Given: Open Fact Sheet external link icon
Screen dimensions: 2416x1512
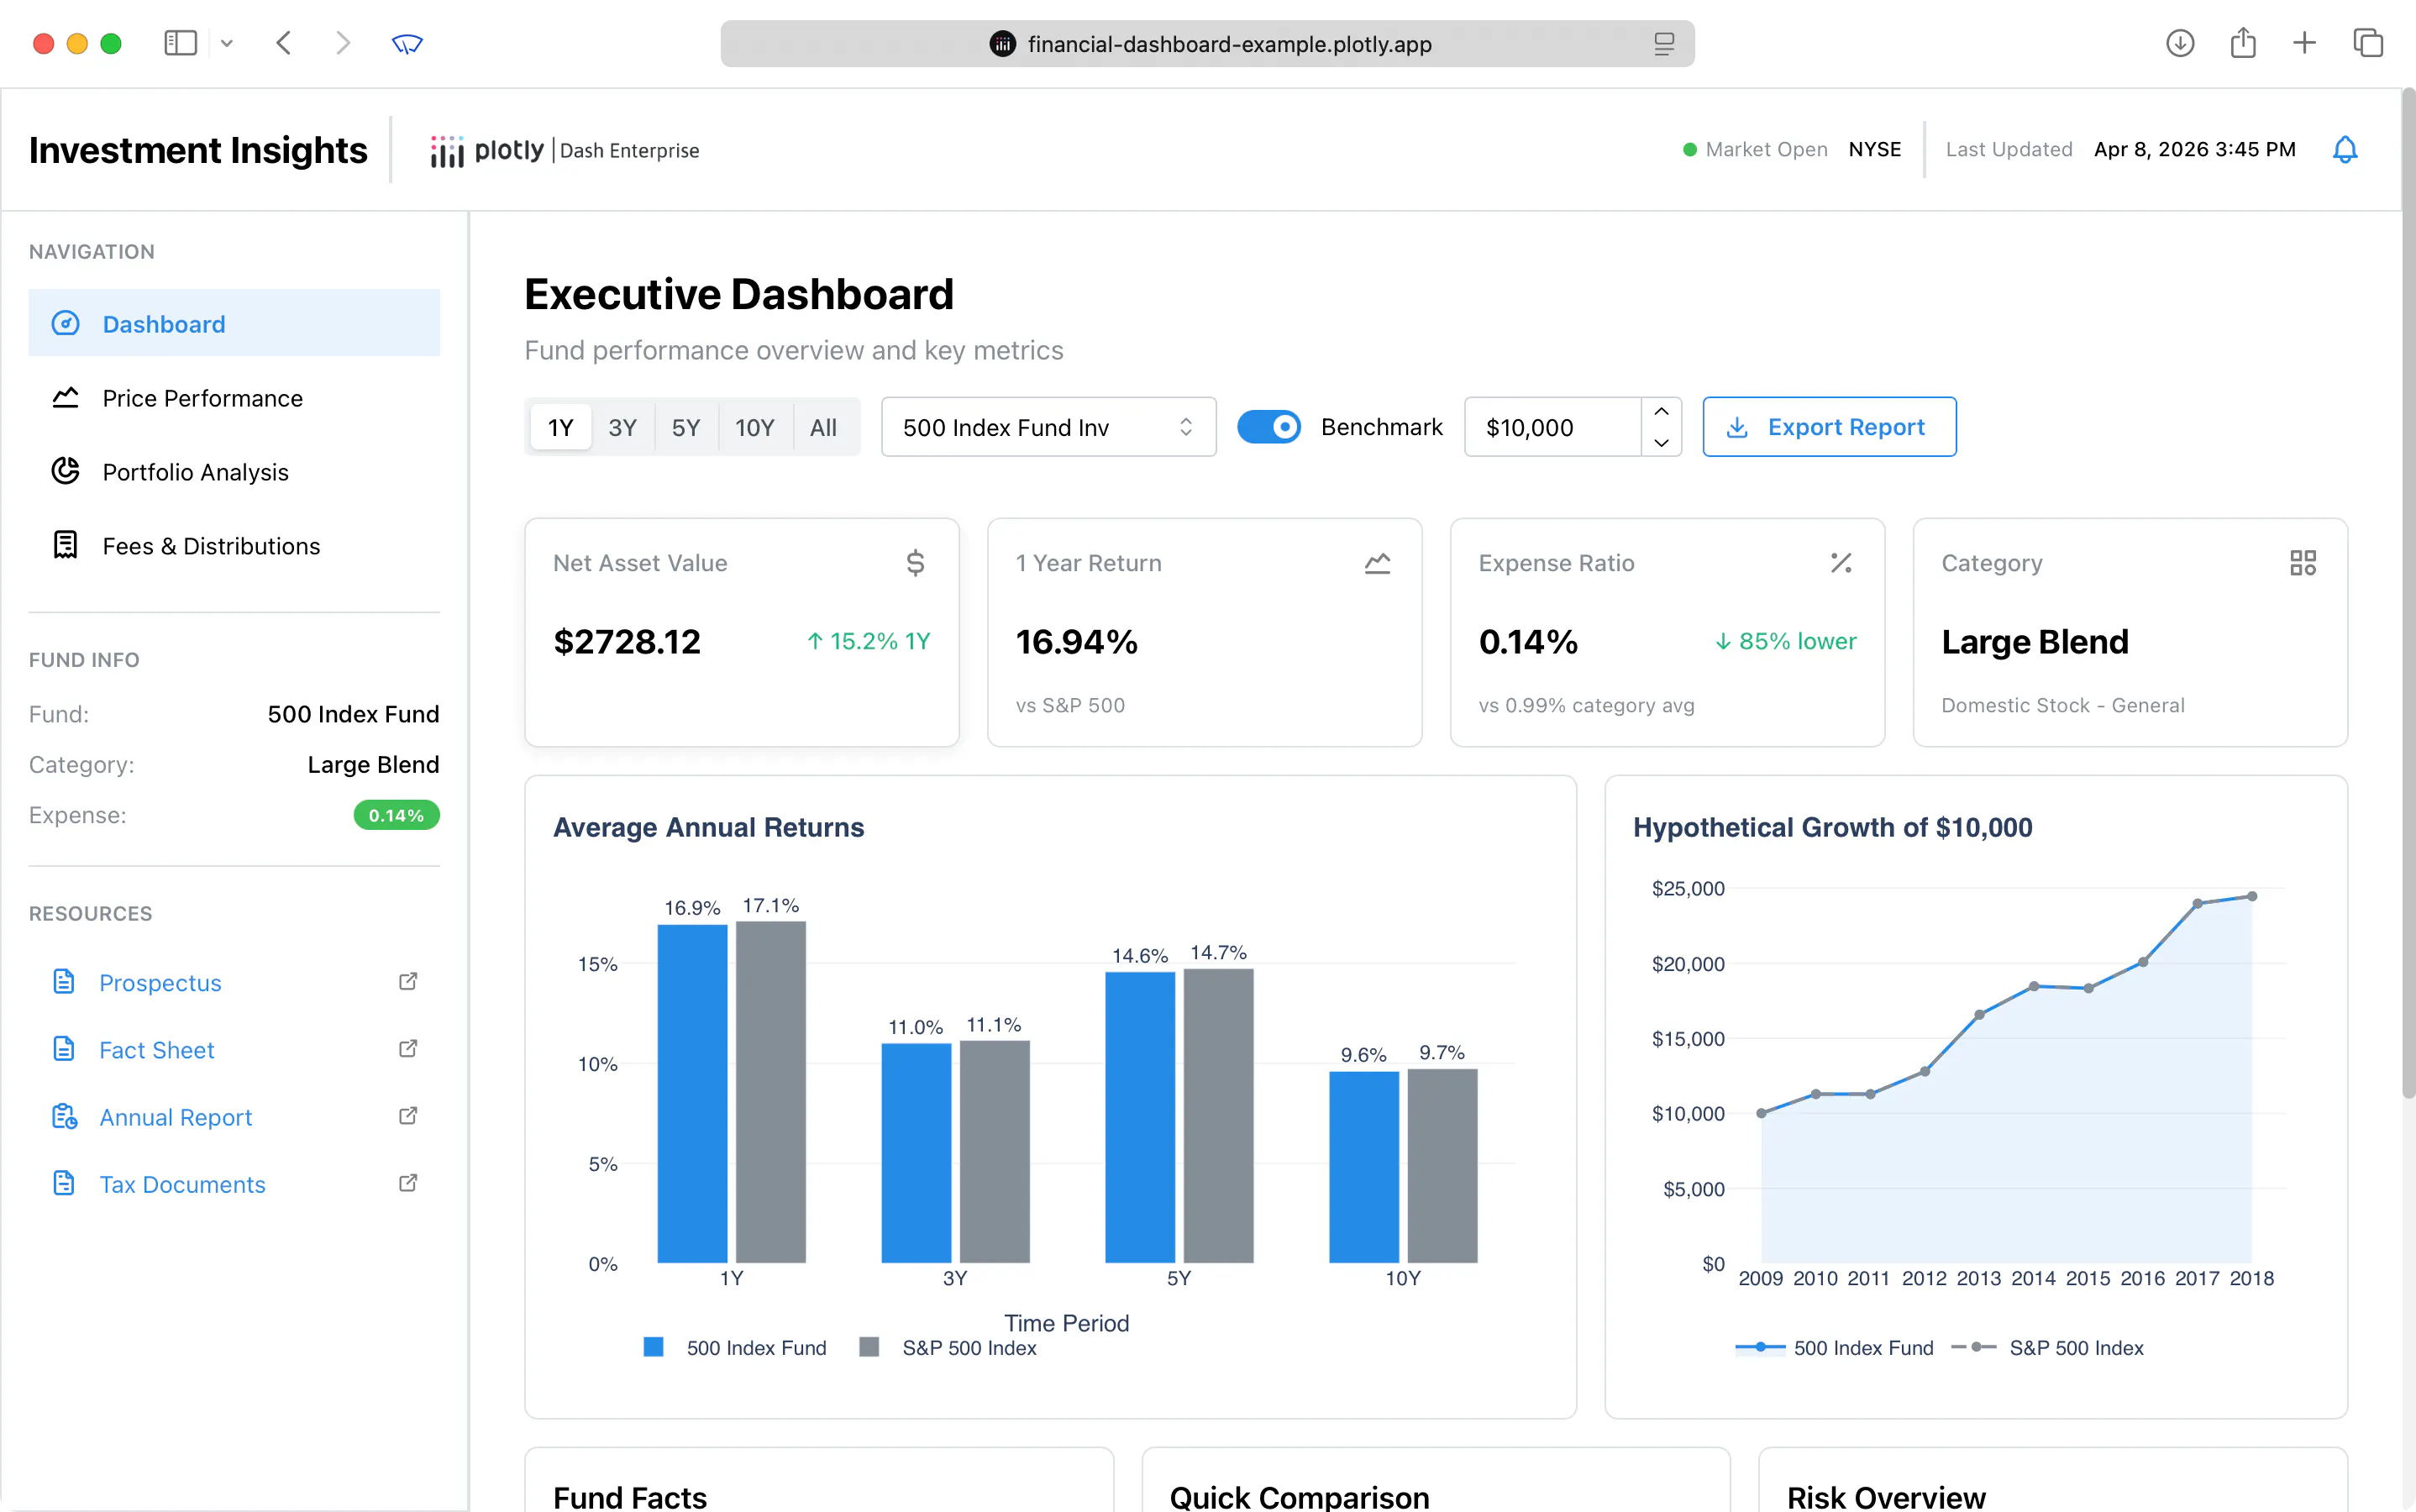Looking at the screenshot, I should pos(408,1048).
